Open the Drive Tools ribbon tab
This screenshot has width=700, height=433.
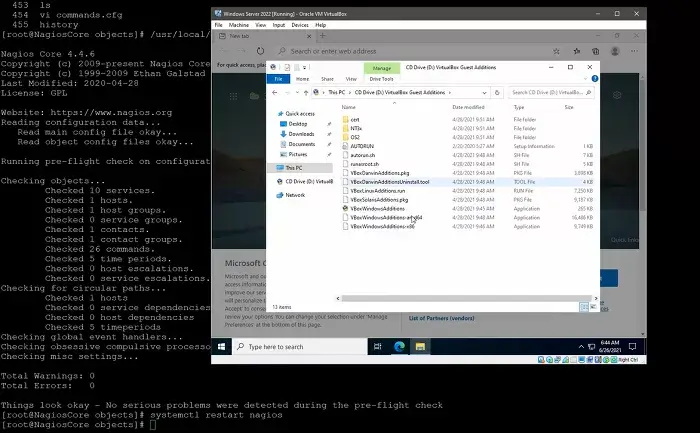point(383,78)
